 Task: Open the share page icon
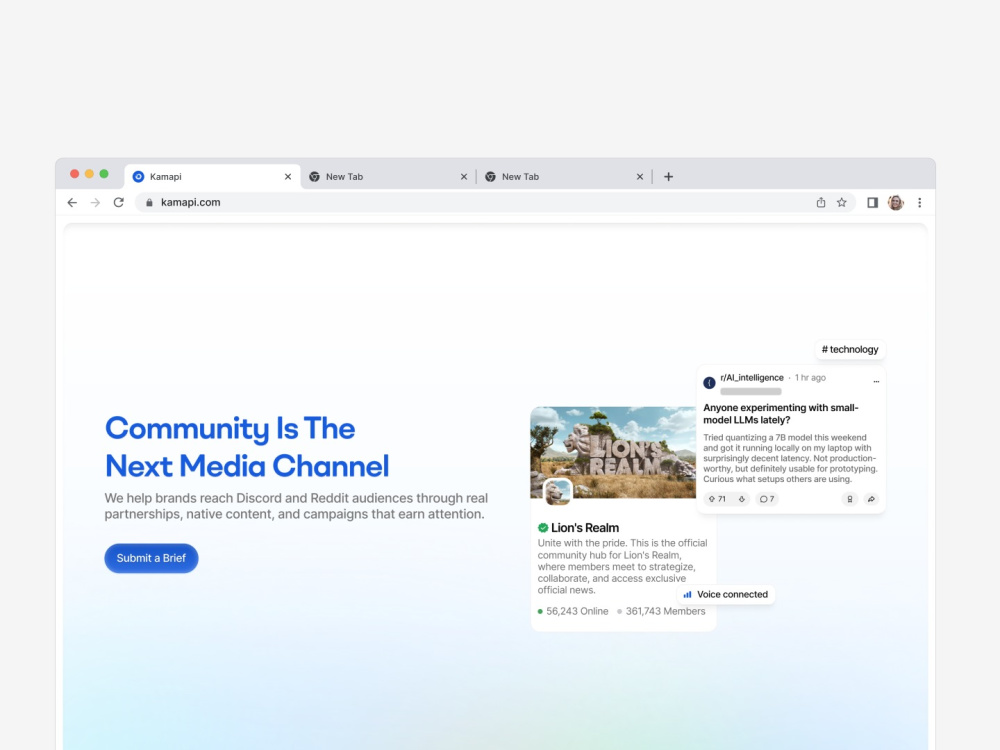pyautogui.click(x=821, y=202)
